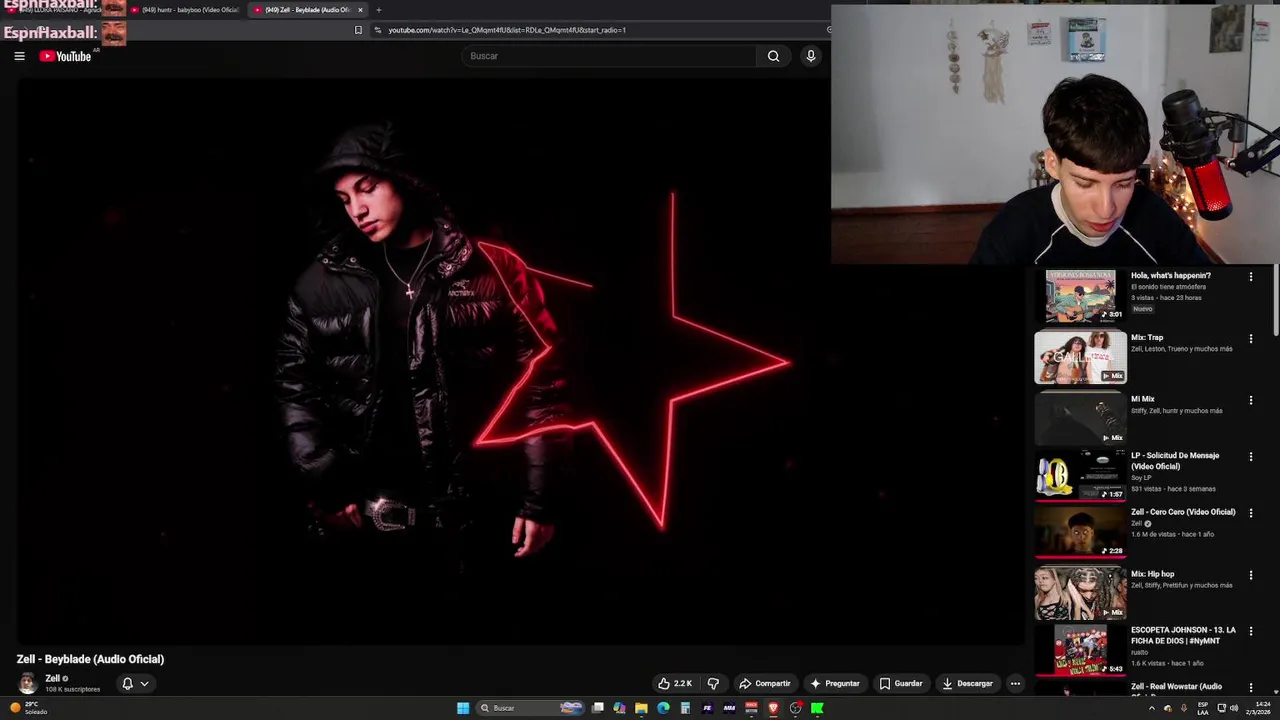This screenshot has height=720, width=1280.
Task: Start voice search with microphone icon
Action: coord(811,56)
